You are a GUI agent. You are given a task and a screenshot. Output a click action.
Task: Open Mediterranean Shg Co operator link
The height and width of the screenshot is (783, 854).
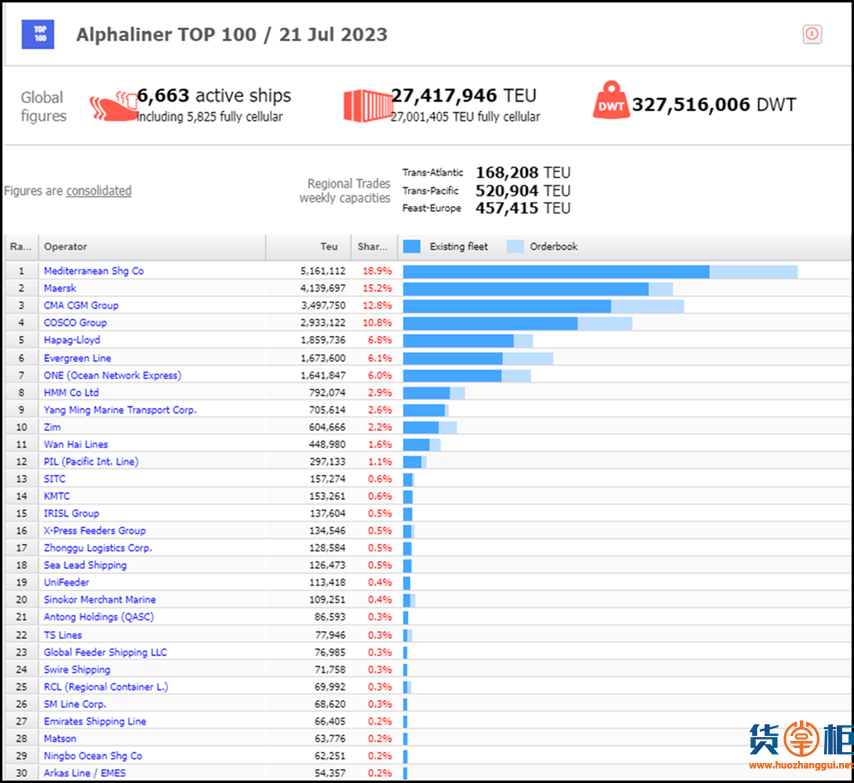(94, 271)
